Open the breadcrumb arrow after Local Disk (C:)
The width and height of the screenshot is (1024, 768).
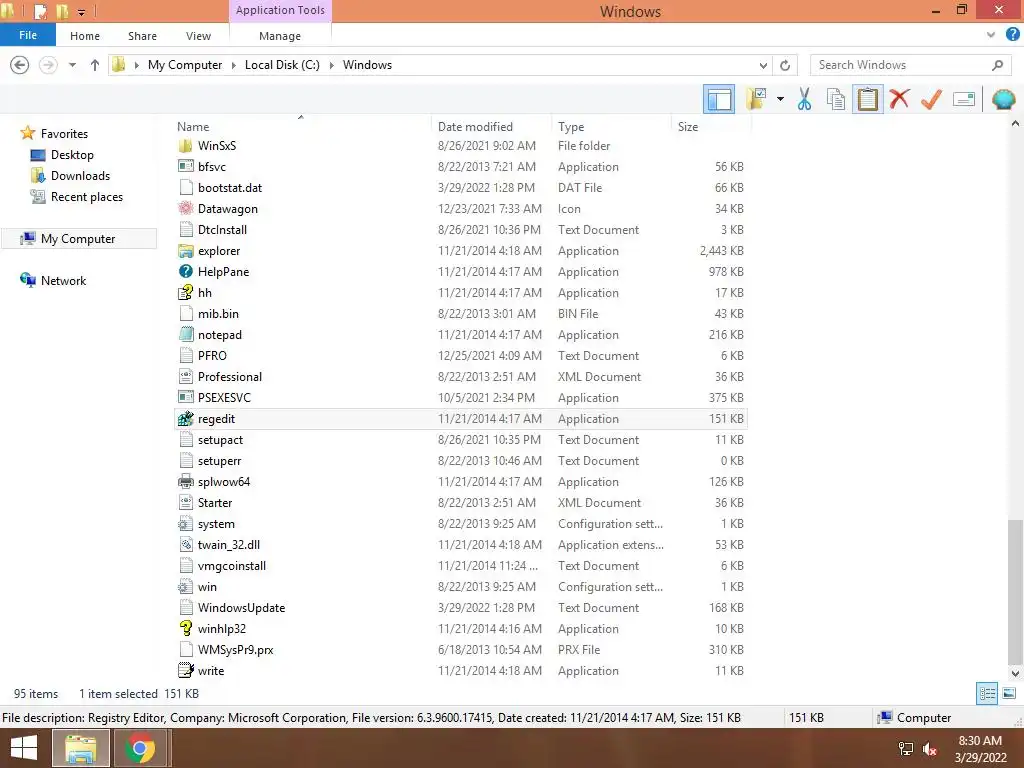332,65
